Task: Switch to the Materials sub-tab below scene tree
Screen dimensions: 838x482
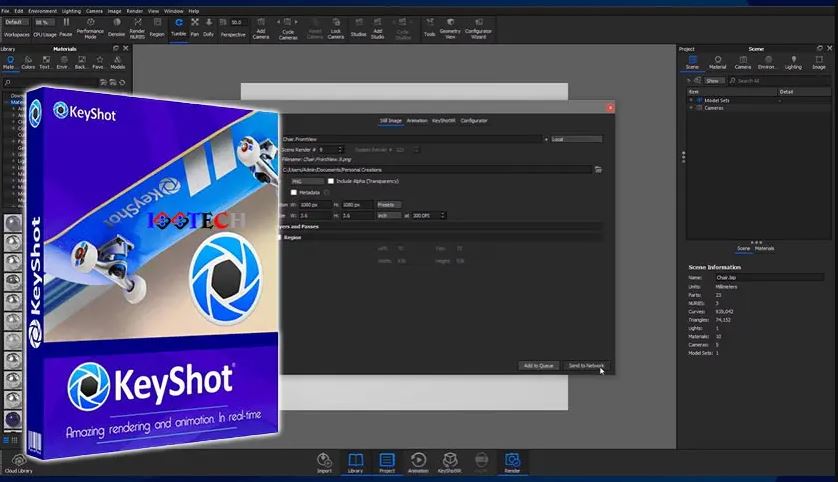Action: coord(764,248)
